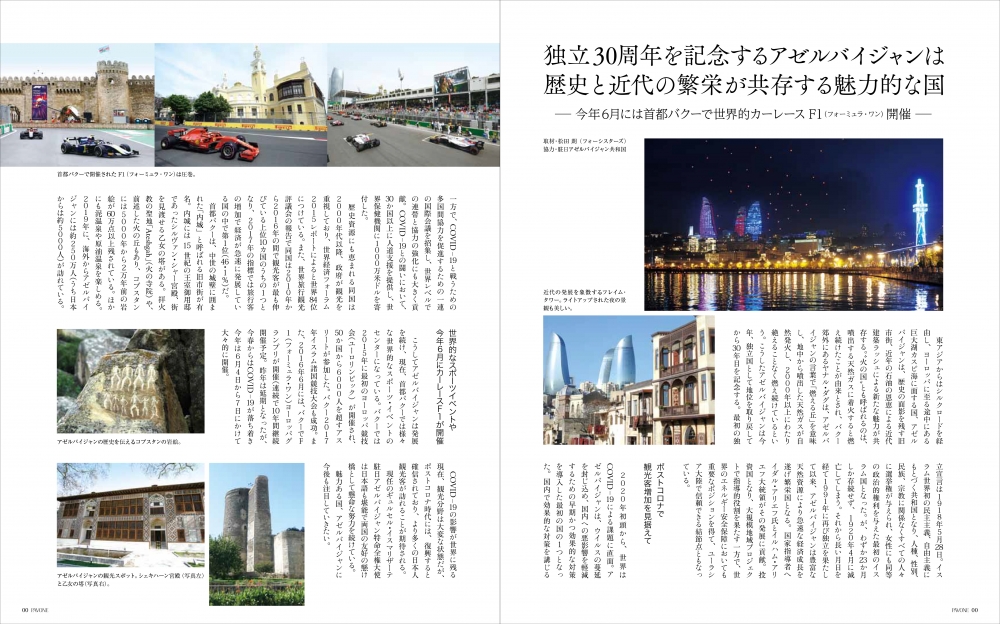This screenshot has width=1000, height=624.
Task: Click the F2 car at castle wall photo
Action: tap(77, 105)
